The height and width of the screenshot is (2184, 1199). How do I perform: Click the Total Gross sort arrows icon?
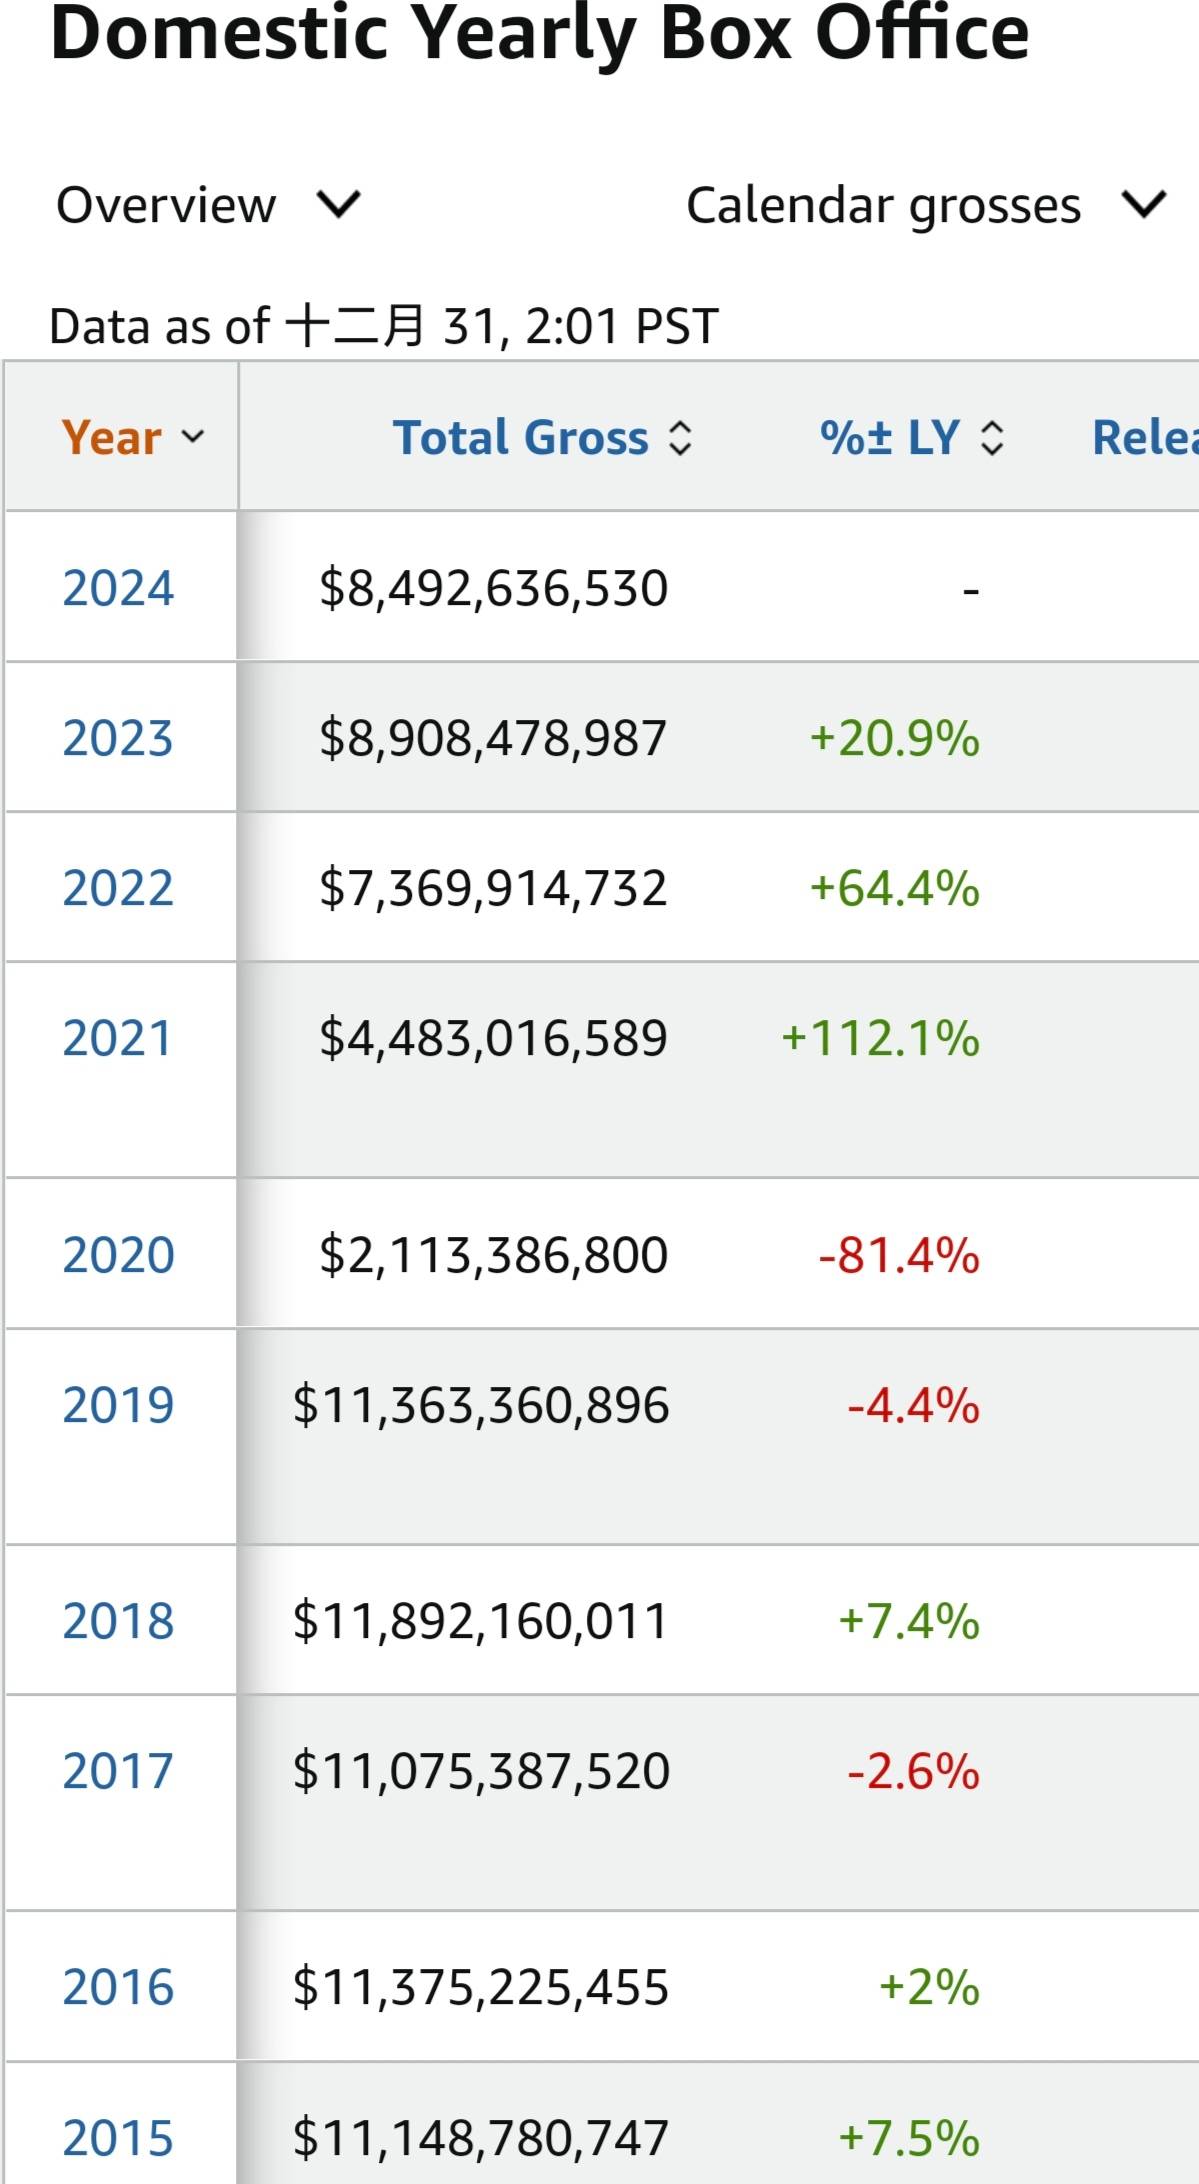coord(680,438)
